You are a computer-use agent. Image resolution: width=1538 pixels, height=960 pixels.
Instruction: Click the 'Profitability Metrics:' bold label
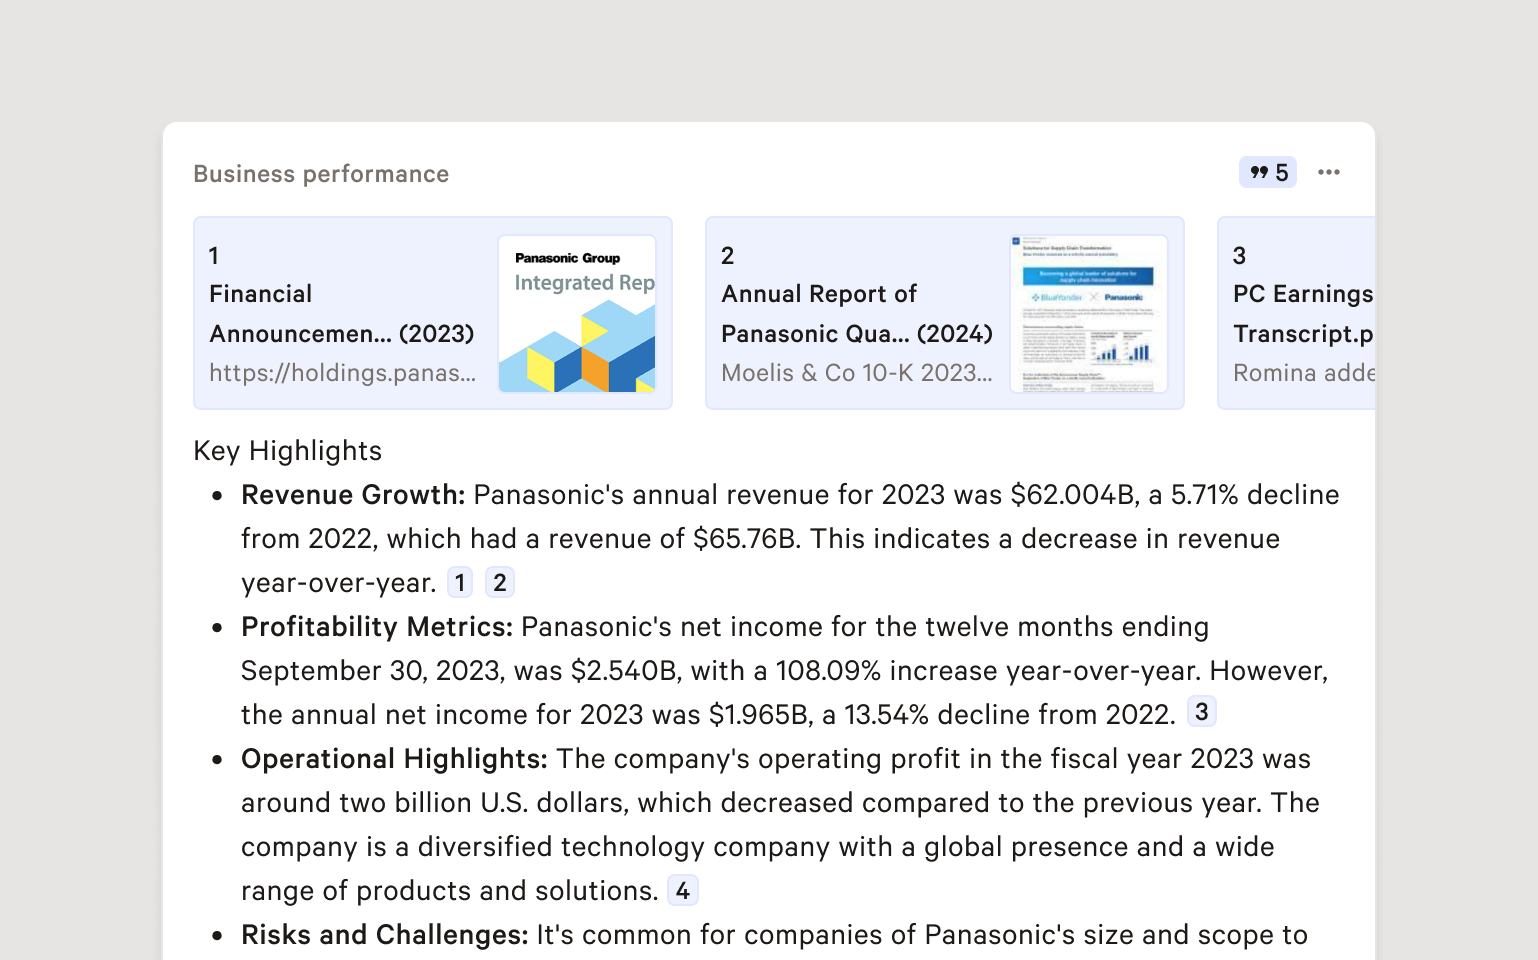click(377, 627)
